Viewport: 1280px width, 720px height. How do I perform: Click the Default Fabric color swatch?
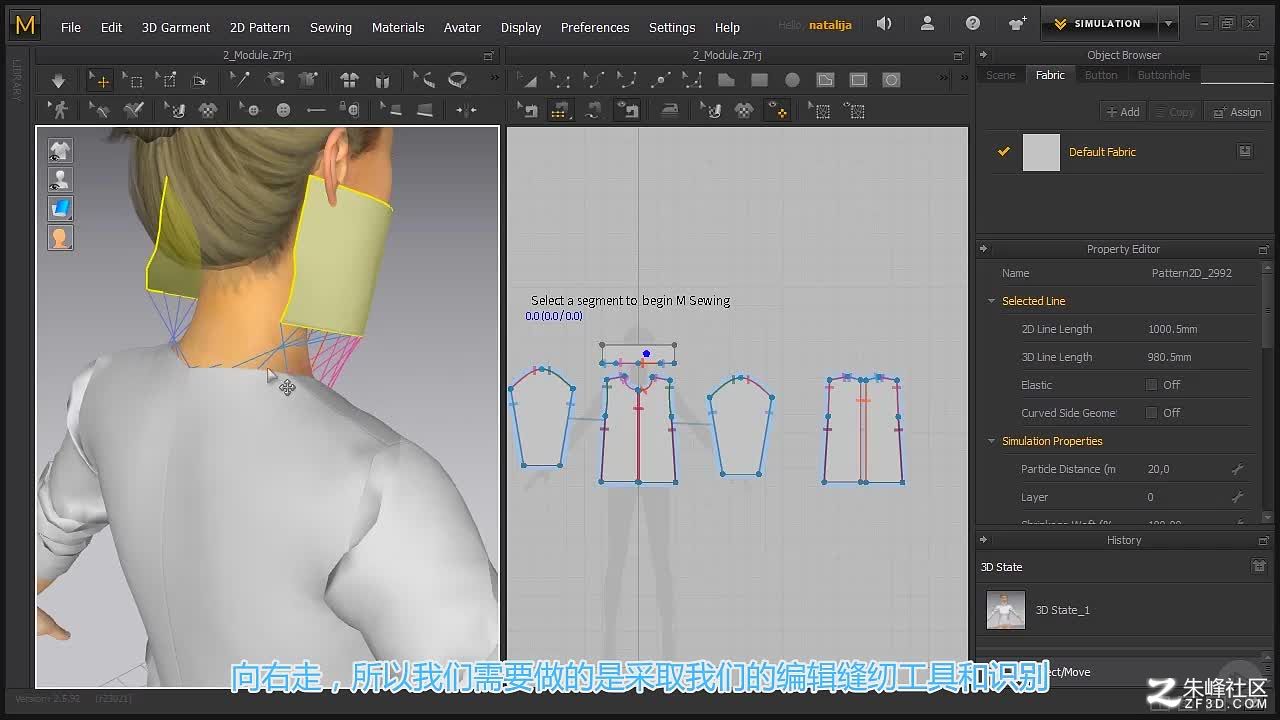1041,152
